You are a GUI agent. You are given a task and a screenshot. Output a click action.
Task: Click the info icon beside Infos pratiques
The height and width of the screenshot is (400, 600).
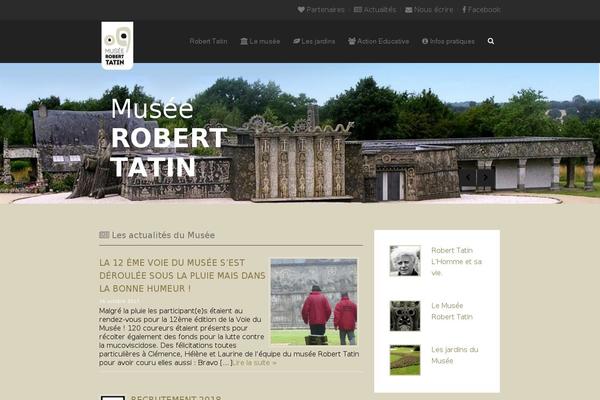click(425, 41)
